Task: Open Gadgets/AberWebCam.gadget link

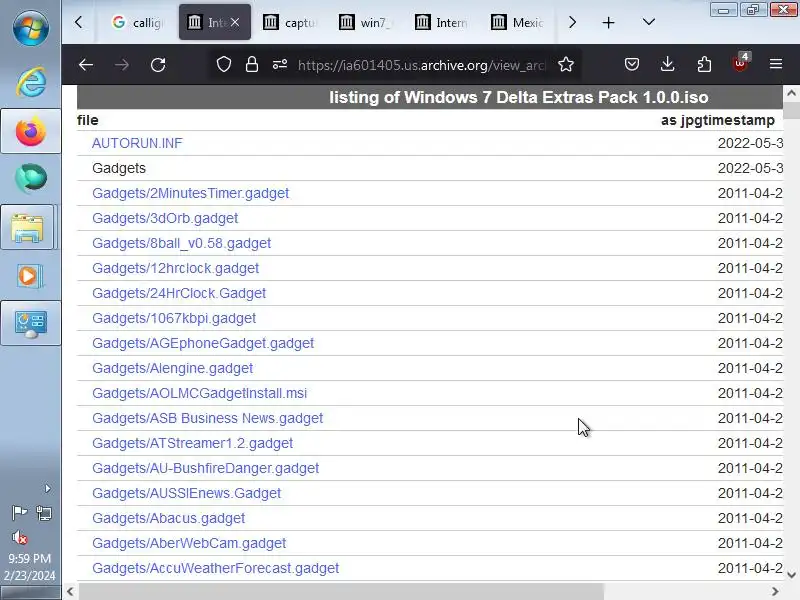Action: pos(189,543)
